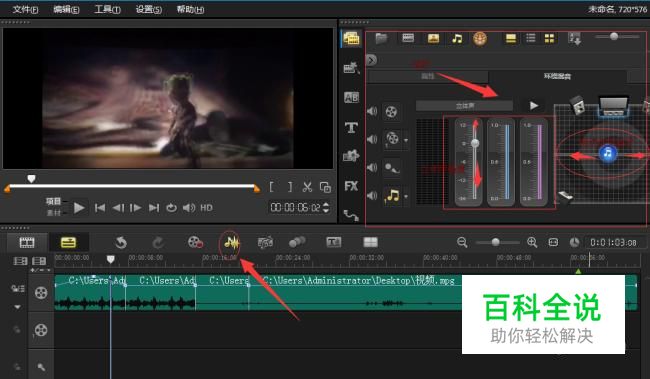Mute the overlay track speaker in mixer
Screen dimensions: 650x379
coord(372,139)
